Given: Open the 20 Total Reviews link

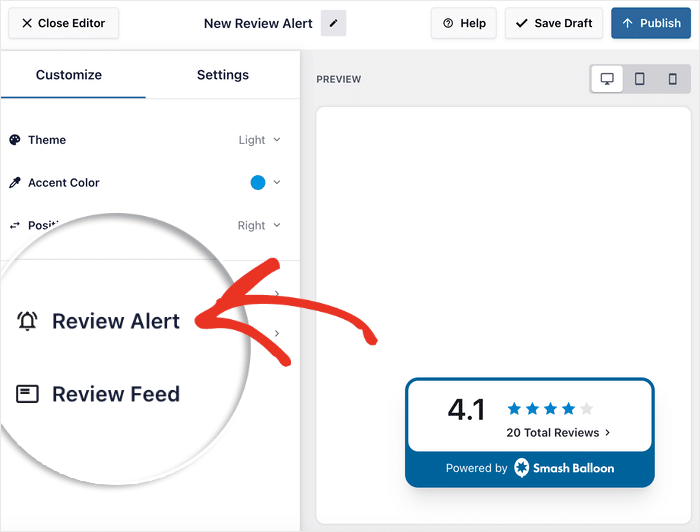Looking at the screenshot, I should click(x=558, y=433).
